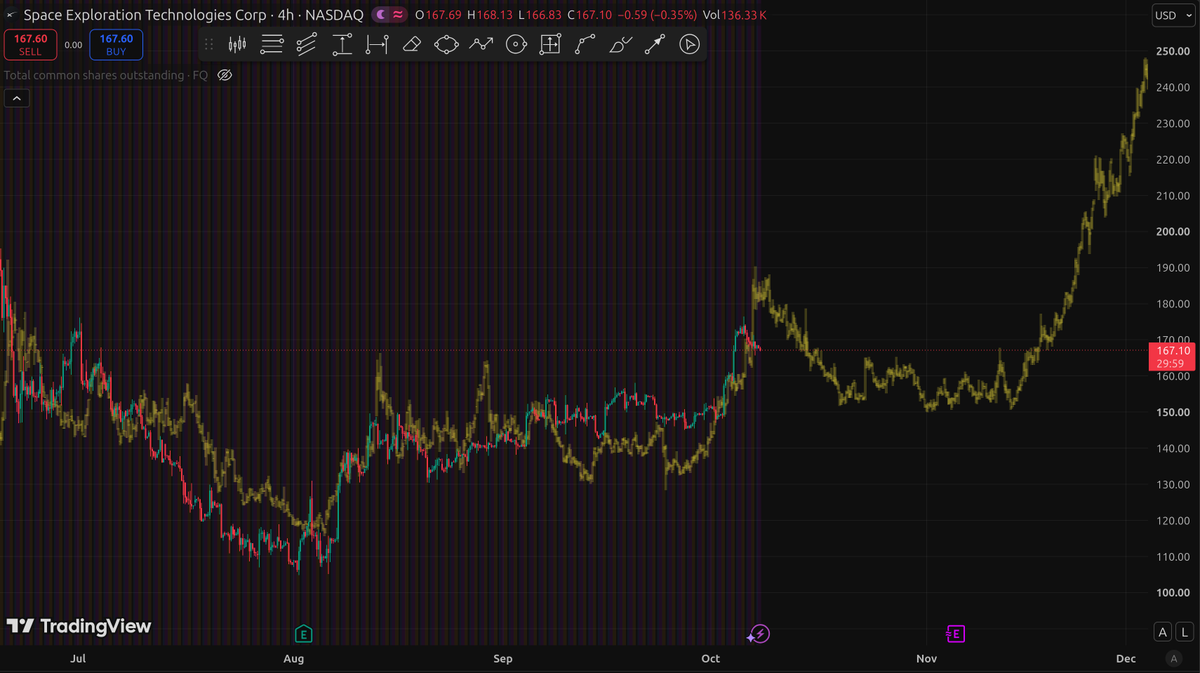
Task: Click the round A button on time axis
Action: tap(1174, 659)
